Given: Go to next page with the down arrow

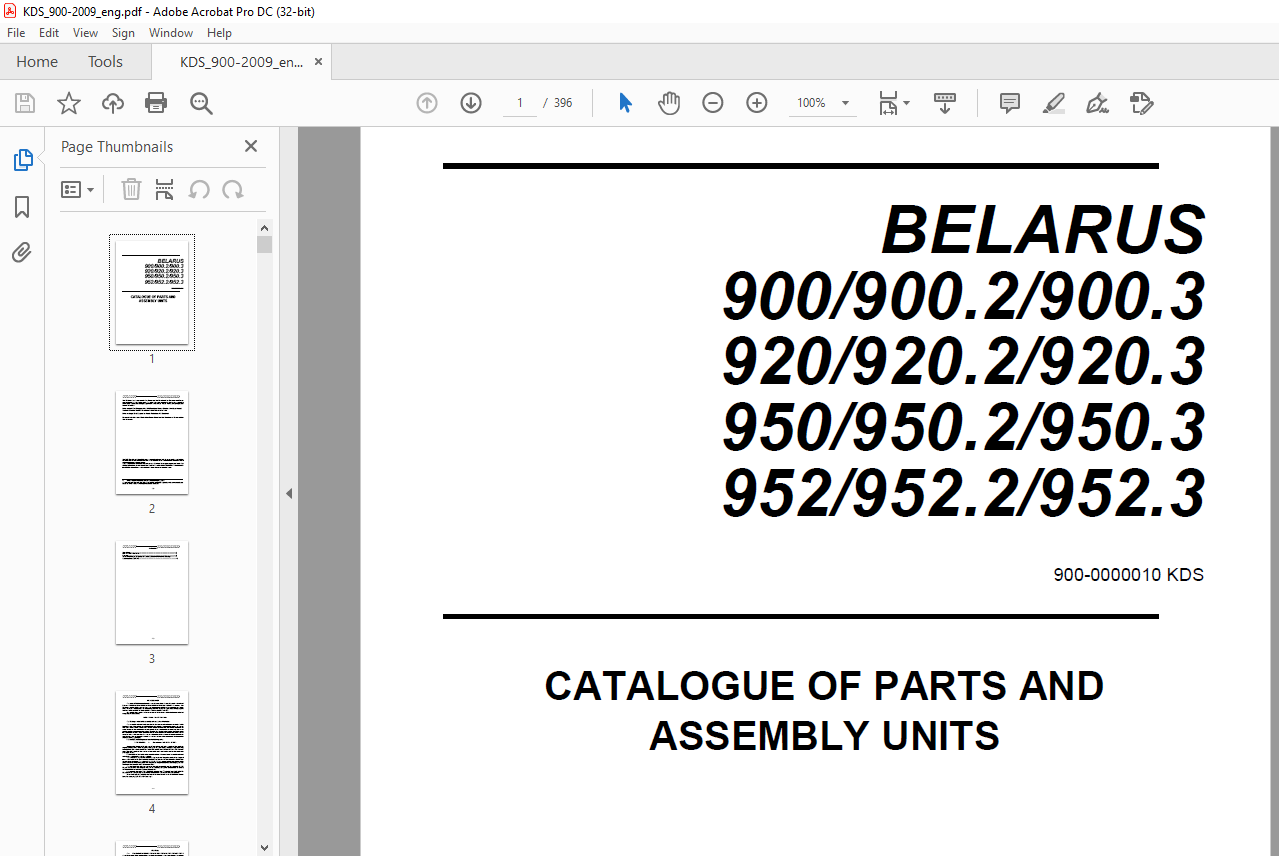Looking at the screenshot, I should pos(471,103).
